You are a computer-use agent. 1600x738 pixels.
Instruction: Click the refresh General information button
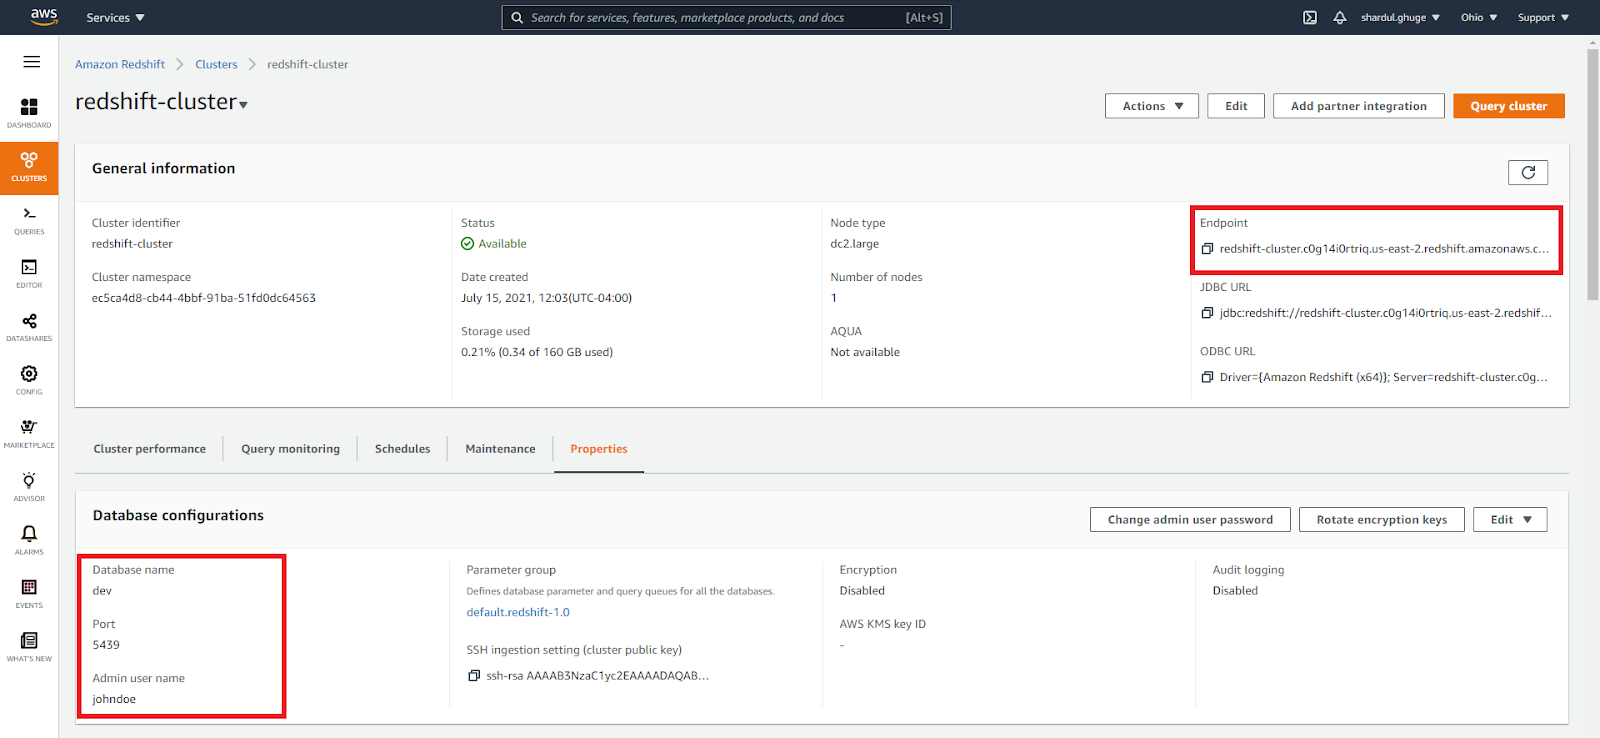pyautogui.click(x=1527, y=173)
